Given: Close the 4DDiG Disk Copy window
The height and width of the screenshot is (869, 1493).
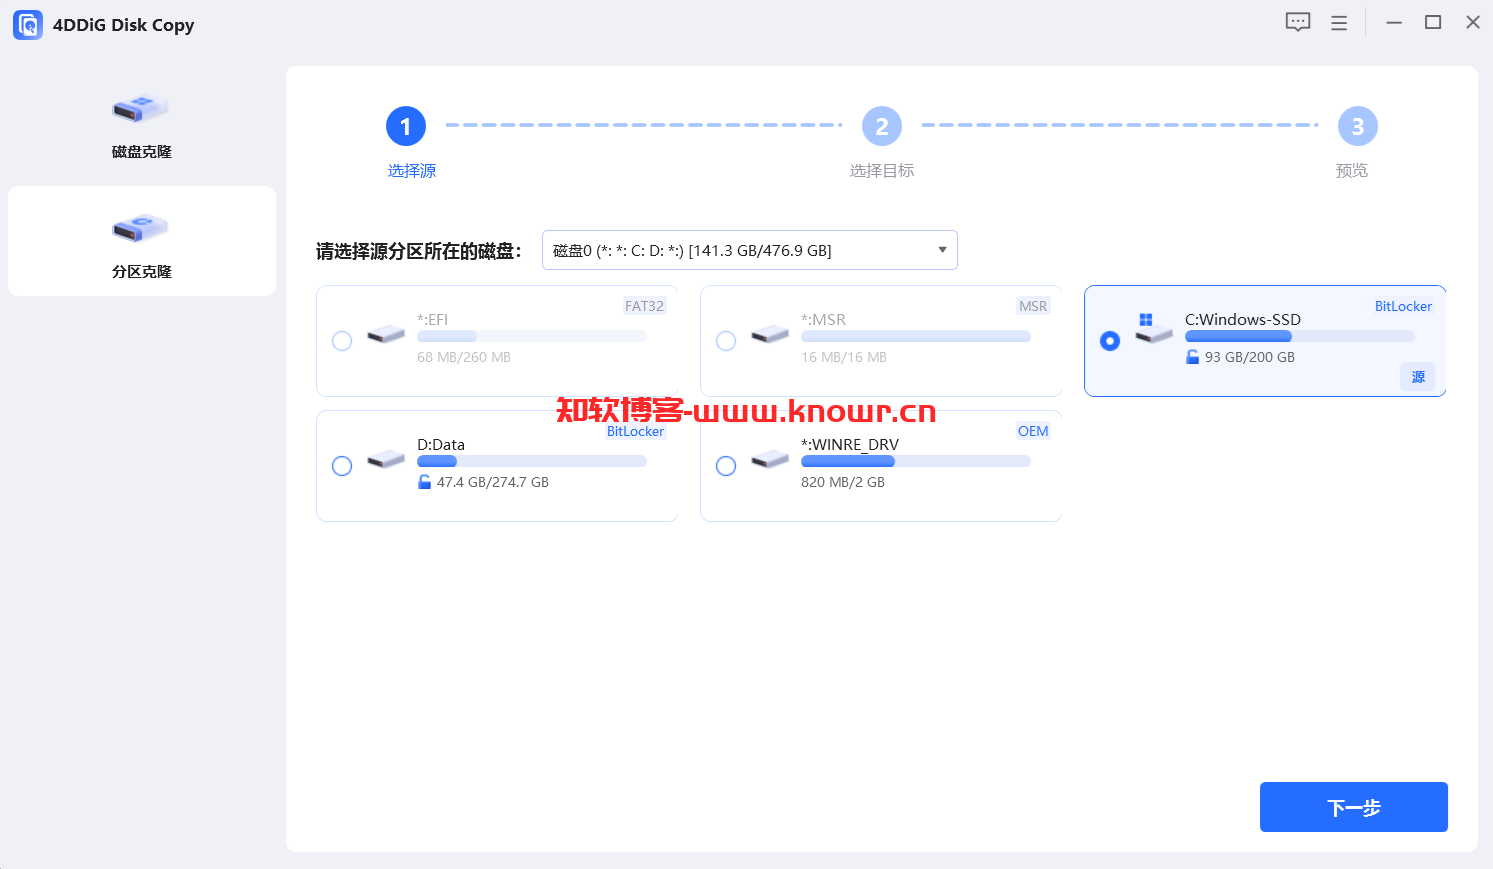Looking at the screenshot, I should (x=1473, y=22).
